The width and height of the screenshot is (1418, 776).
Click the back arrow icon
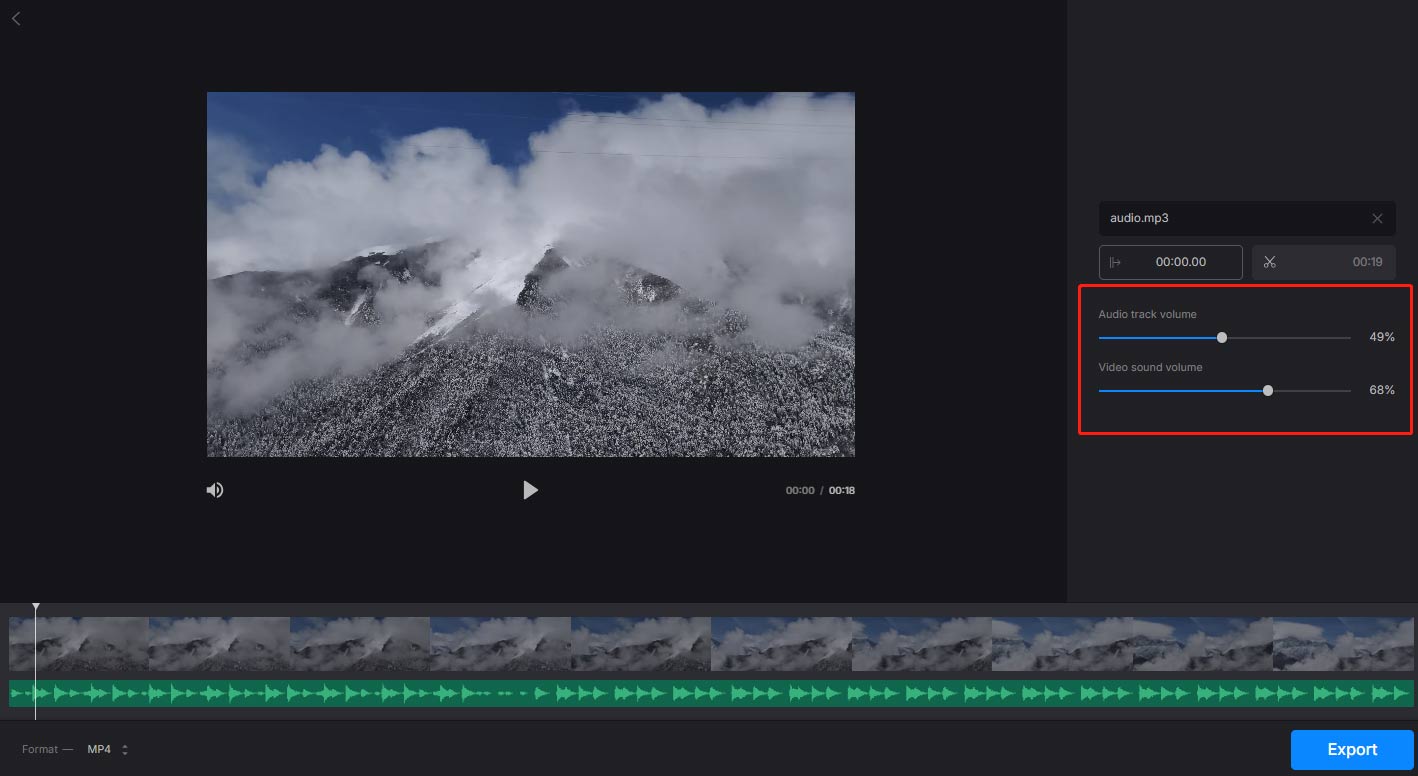coord(16,19)
